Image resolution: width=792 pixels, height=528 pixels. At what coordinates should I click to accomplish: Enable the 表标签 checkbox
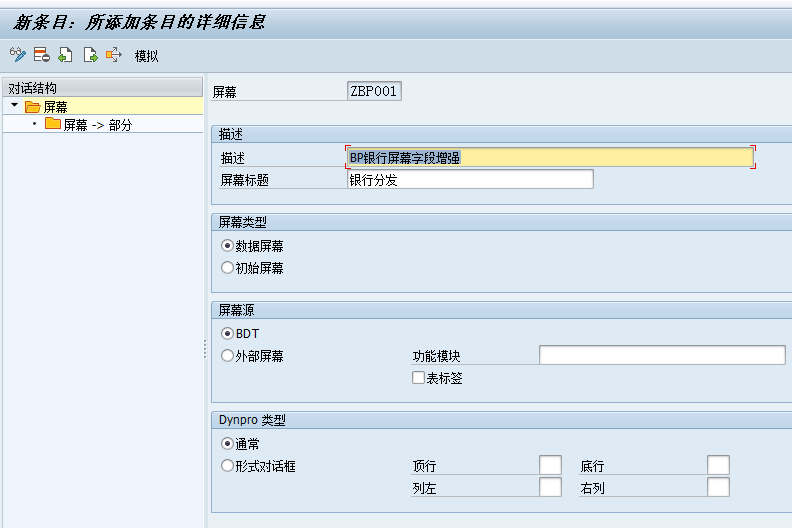[x=418, y=378]
